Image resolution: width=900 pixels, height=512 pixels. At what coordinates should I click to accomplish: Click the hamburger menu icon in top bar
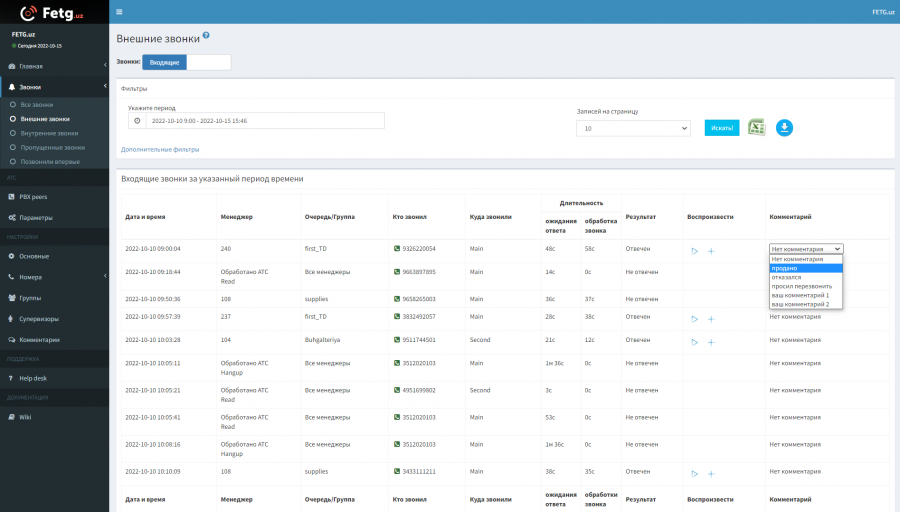(x=119, y=12)
